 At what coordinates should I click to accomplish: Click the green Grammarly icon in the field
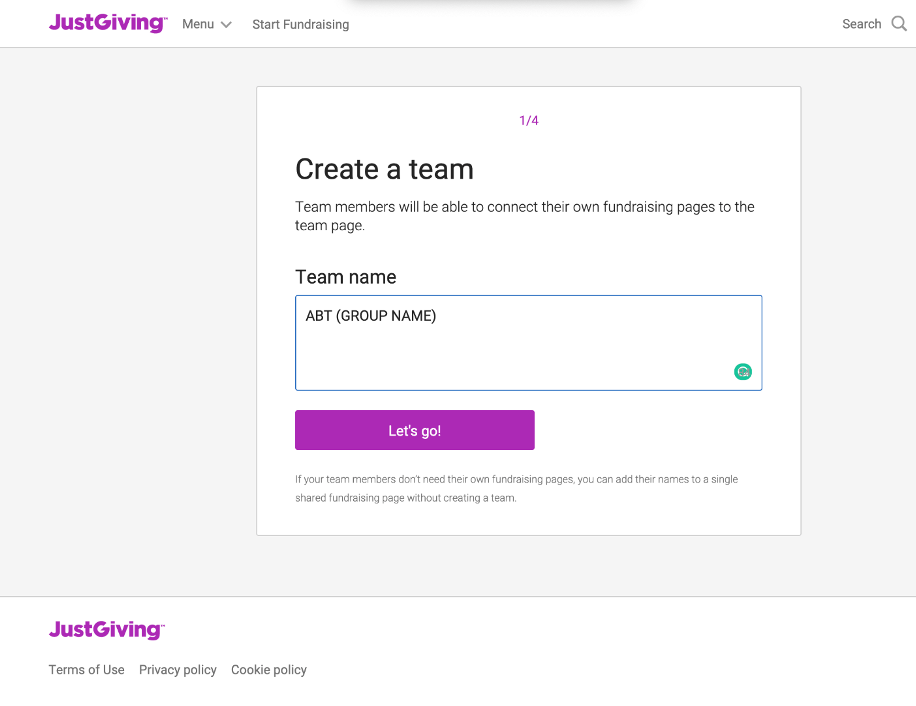pyautogui.click(x=742, y=371)
